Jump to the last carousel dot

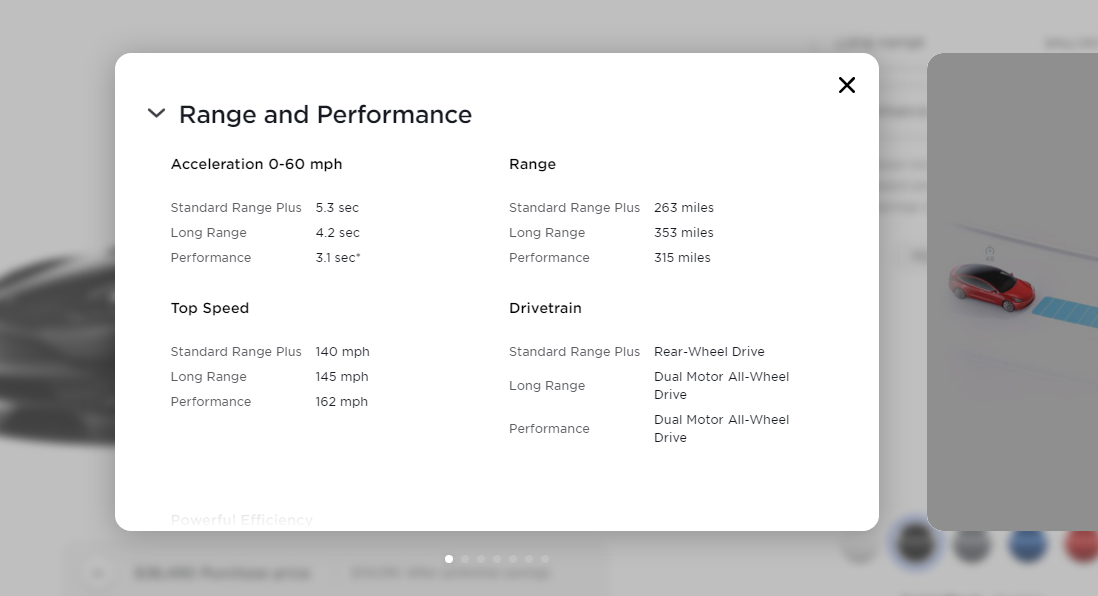pyautogui.click(x=545, y=559)
